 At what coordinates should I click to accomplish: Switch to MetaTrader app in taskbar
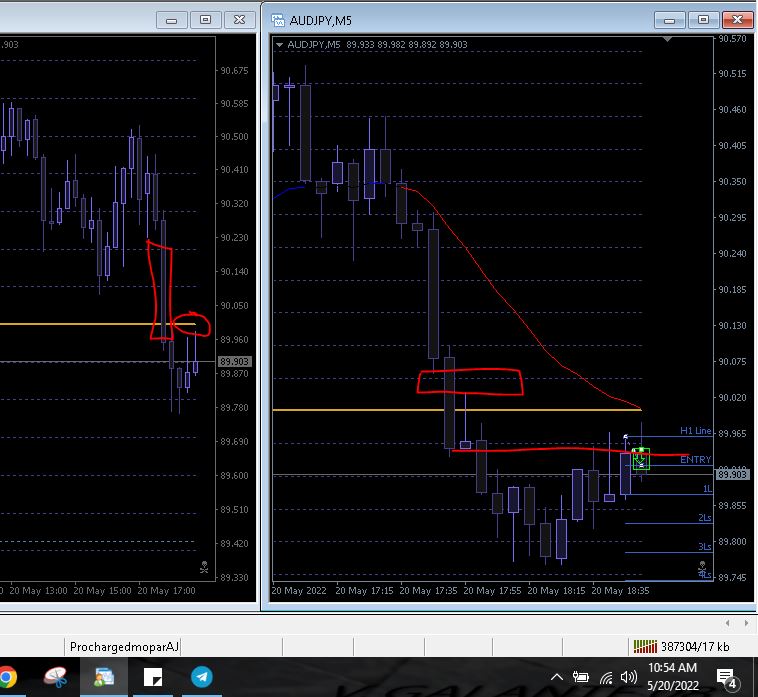[104, 677]
